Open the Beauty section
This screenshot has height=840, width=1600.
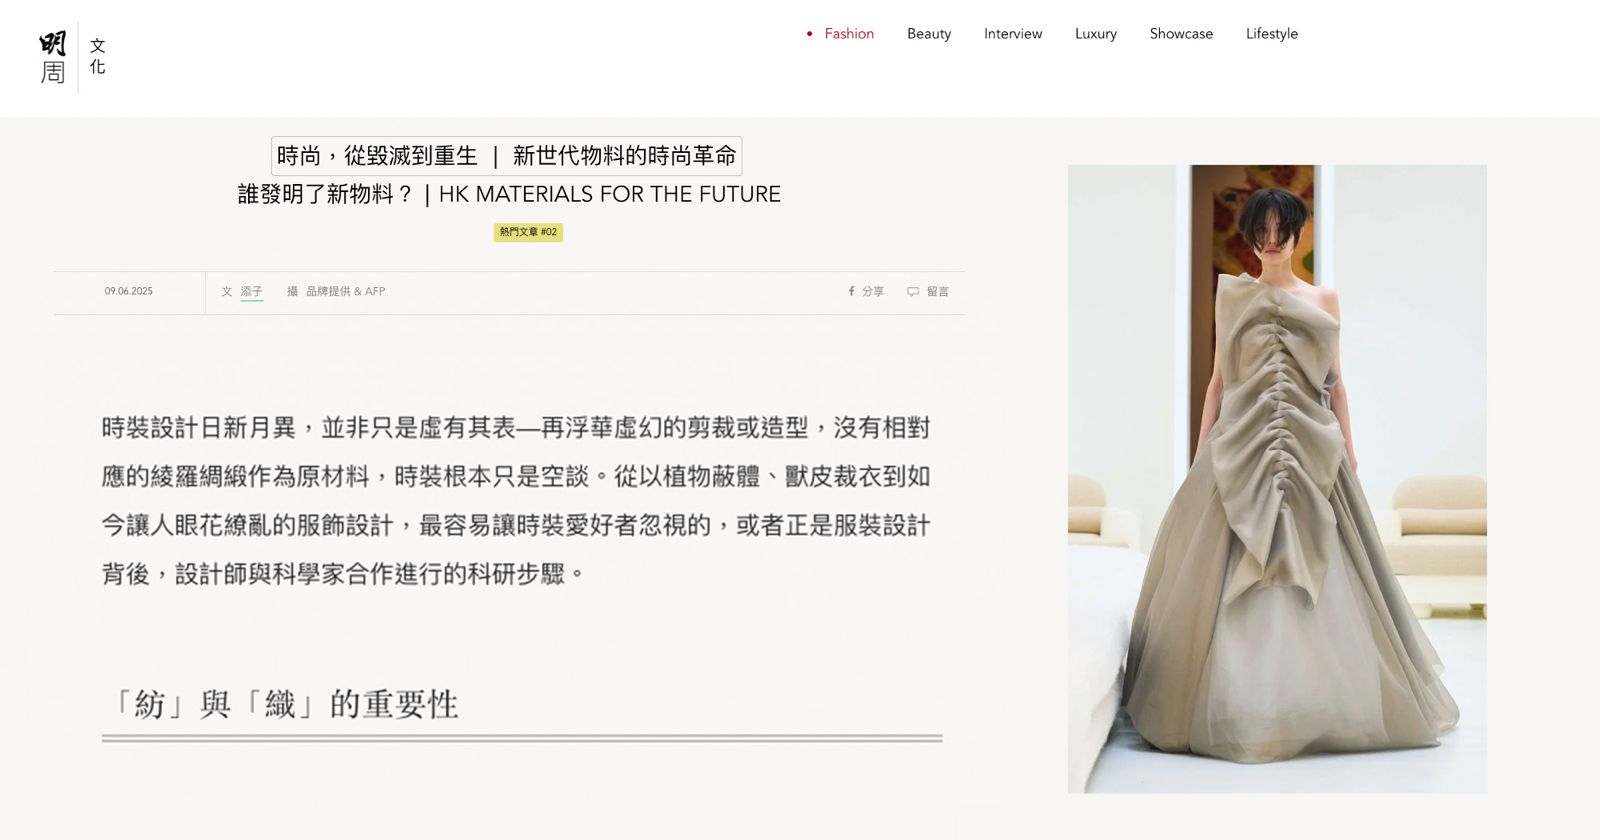tap(929, 34)
